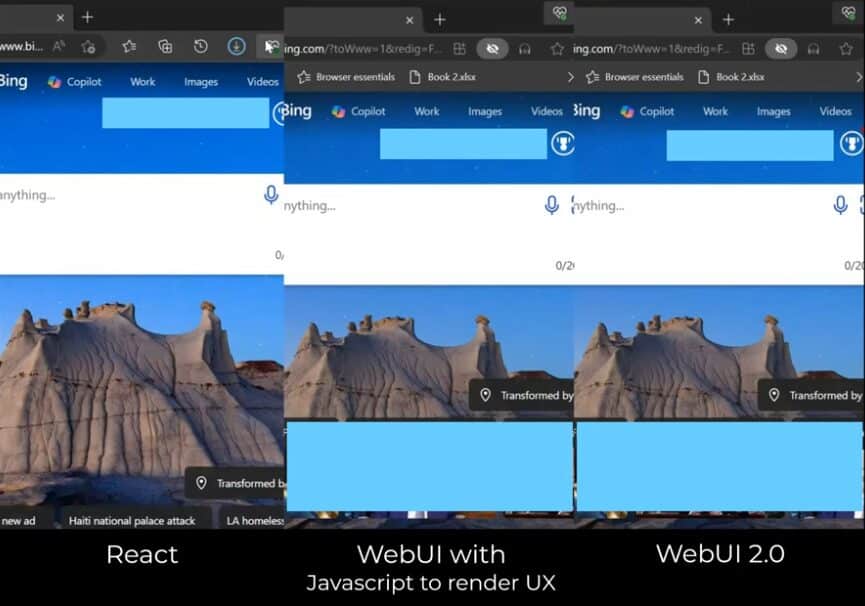Click the microphone icon in WebUI 2.0 search box
Viewport: 865px width, 606px height.
(840, 205)
